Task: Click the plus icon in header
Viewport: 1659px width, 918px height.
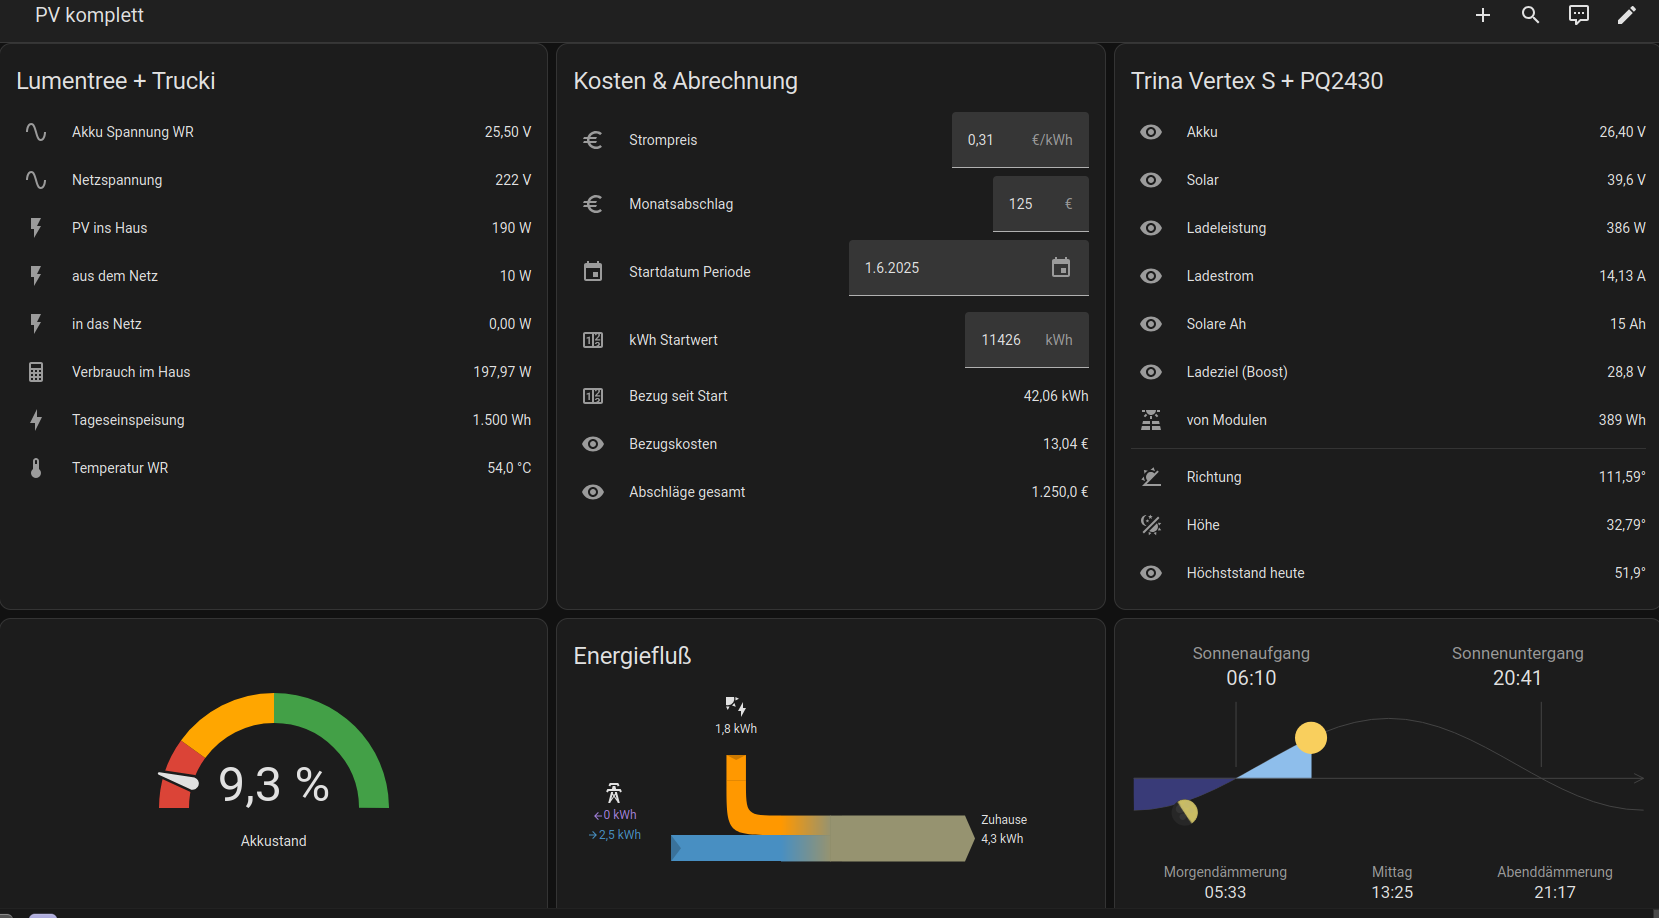Action: click(x=1482, y=15)
